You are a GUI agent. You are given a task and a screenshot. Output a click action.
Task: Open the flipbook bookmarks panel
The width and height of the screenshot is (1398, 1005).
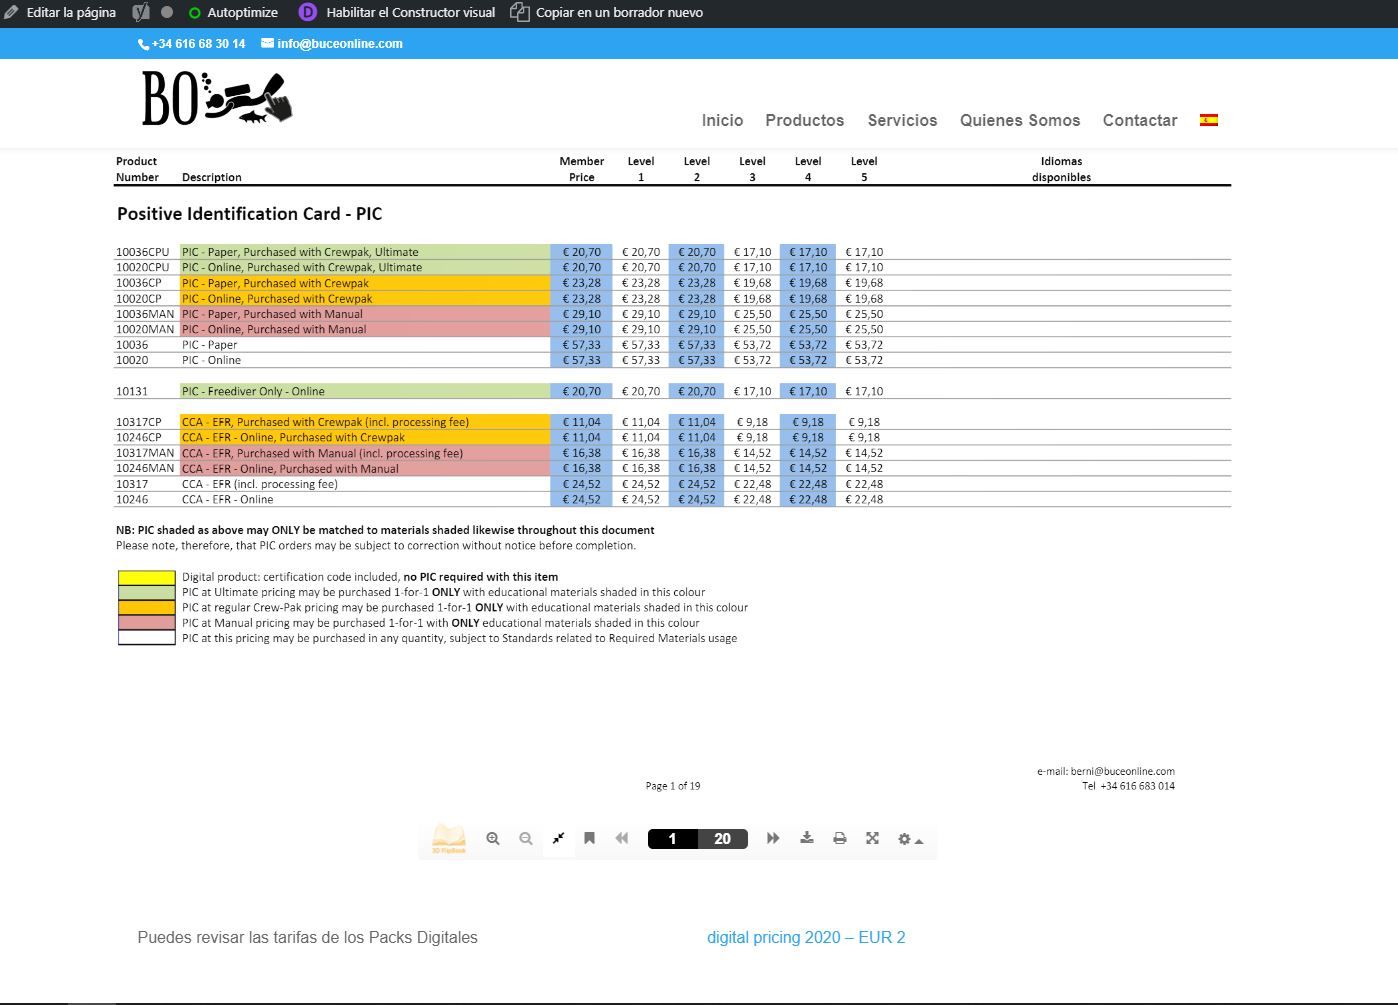click(589, 838)
